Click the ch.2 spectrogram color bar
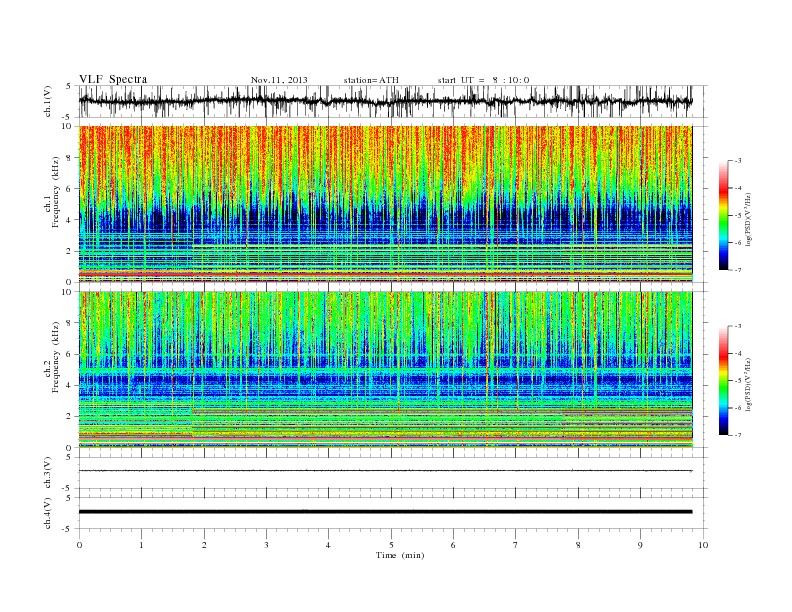 pyautogui.click(x=723, y=380)
